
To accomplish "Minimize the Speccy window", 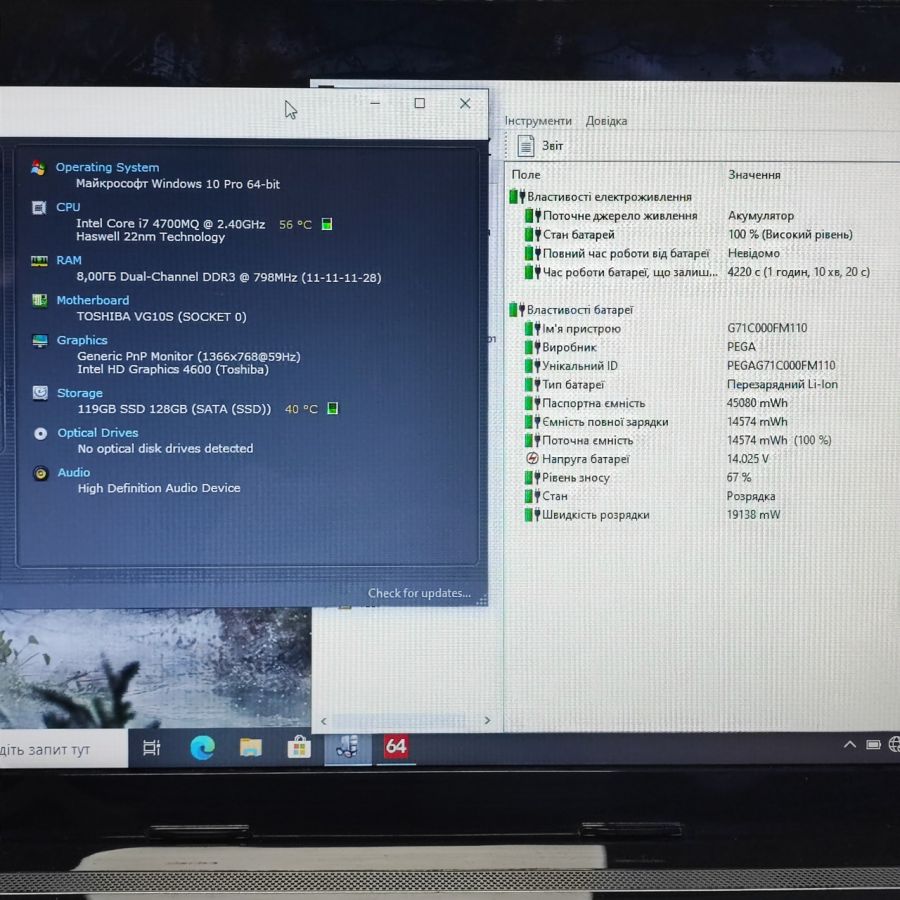I will click(x=375, y=103).
